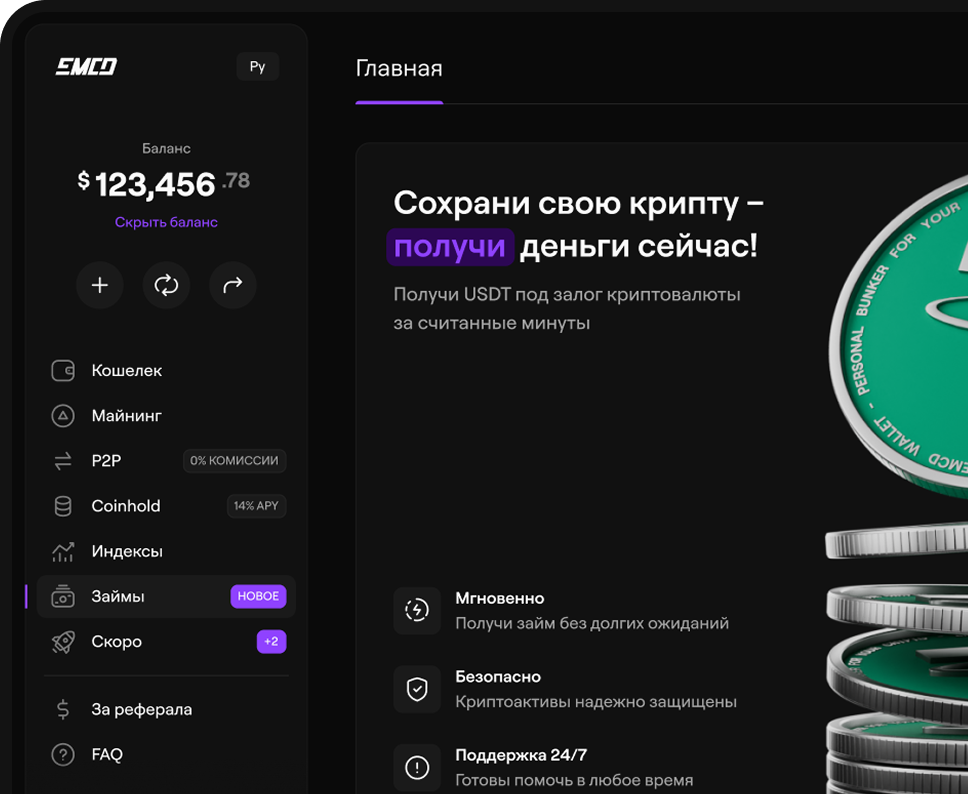Select the Займы menu item
Viewport: 968px width, 794px height.
point(166,596)
